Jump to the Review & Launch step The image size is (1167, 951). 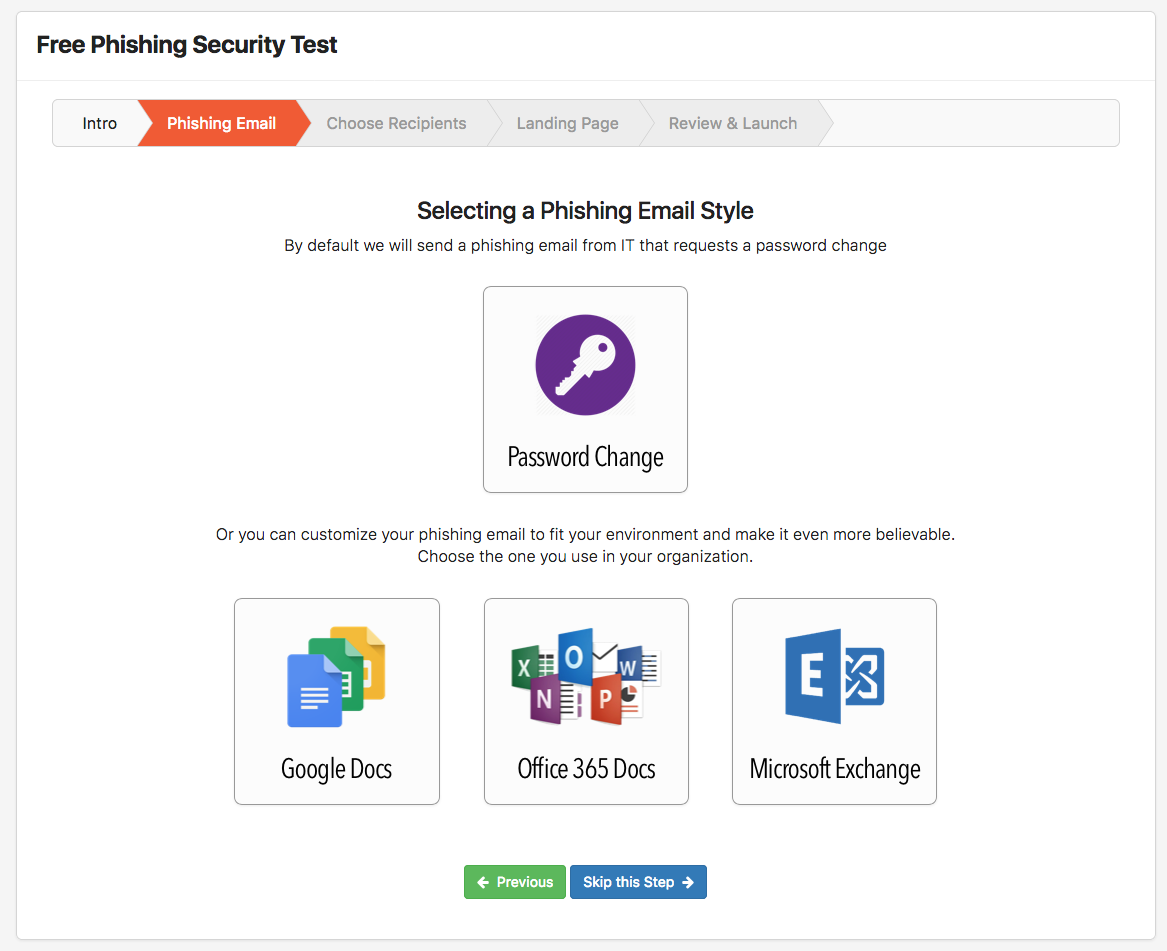pyautogui.click(x=732, y=123)
